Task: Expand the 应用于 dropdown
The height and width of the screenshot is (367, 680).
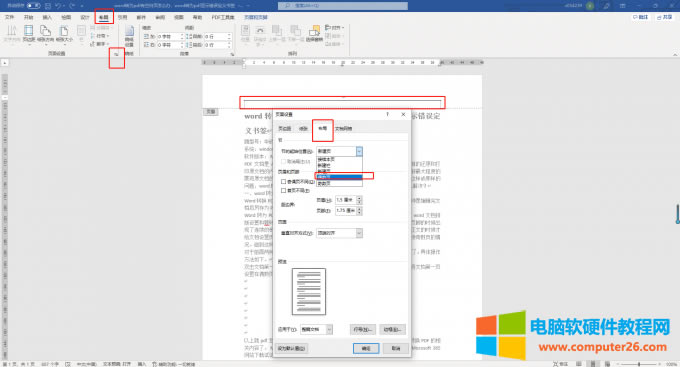Action: click(316, 330)
